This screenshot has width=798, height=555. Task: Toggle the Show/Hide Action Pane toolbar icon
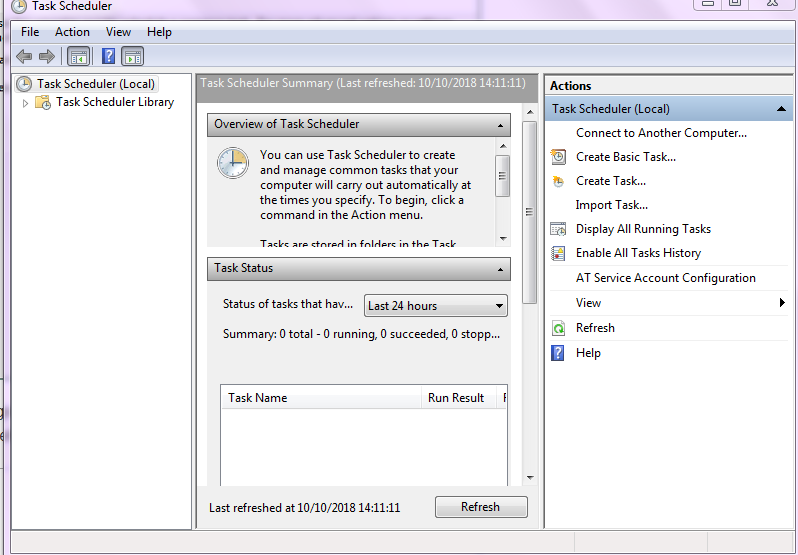[132, 56]
